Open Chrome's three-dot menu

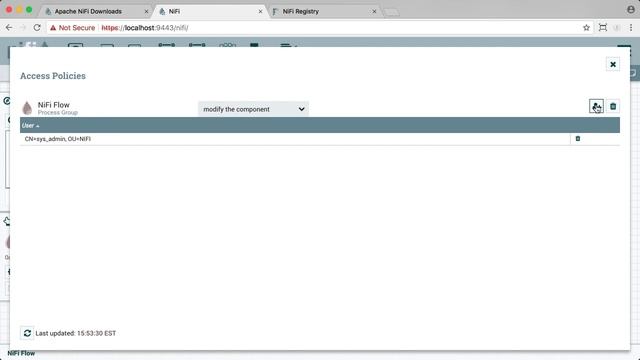point(631,28)
